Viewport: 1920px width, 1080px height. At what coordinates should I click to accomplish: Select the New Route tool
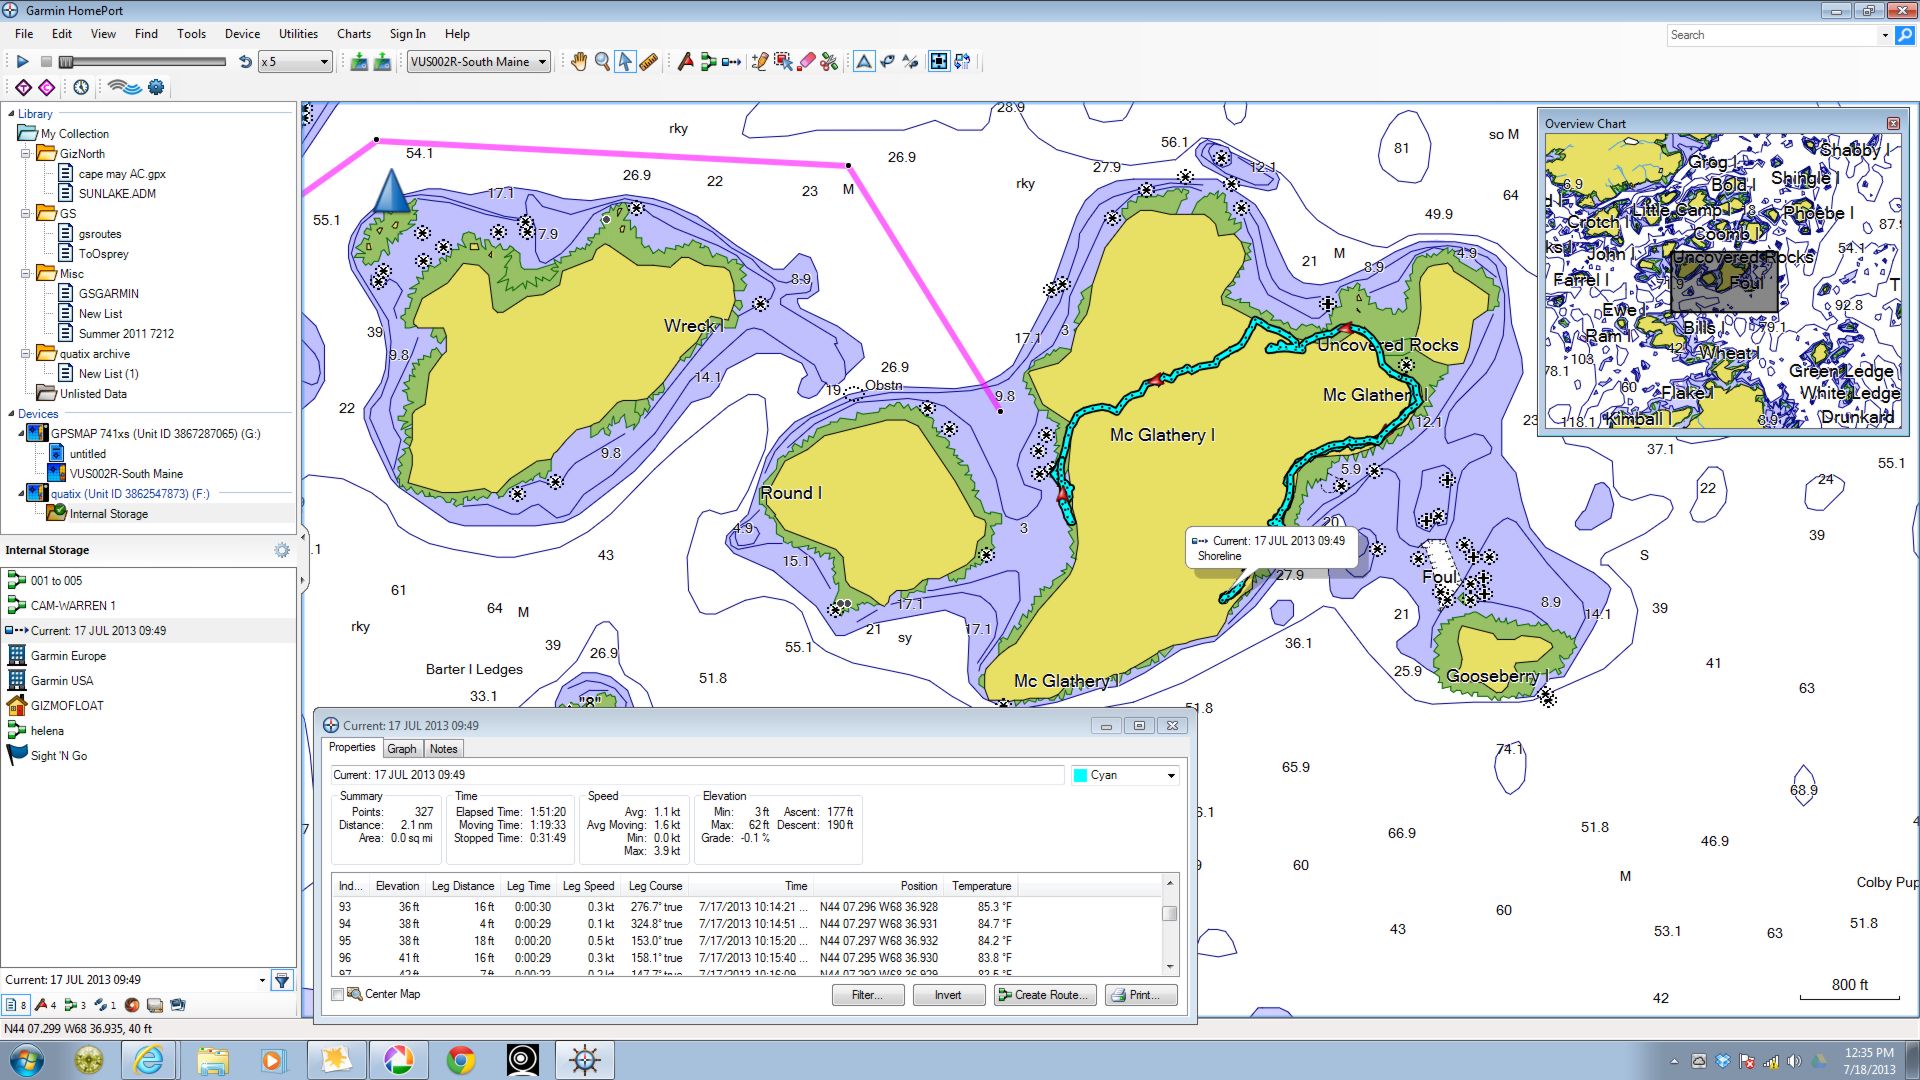[x=708, y=62]
